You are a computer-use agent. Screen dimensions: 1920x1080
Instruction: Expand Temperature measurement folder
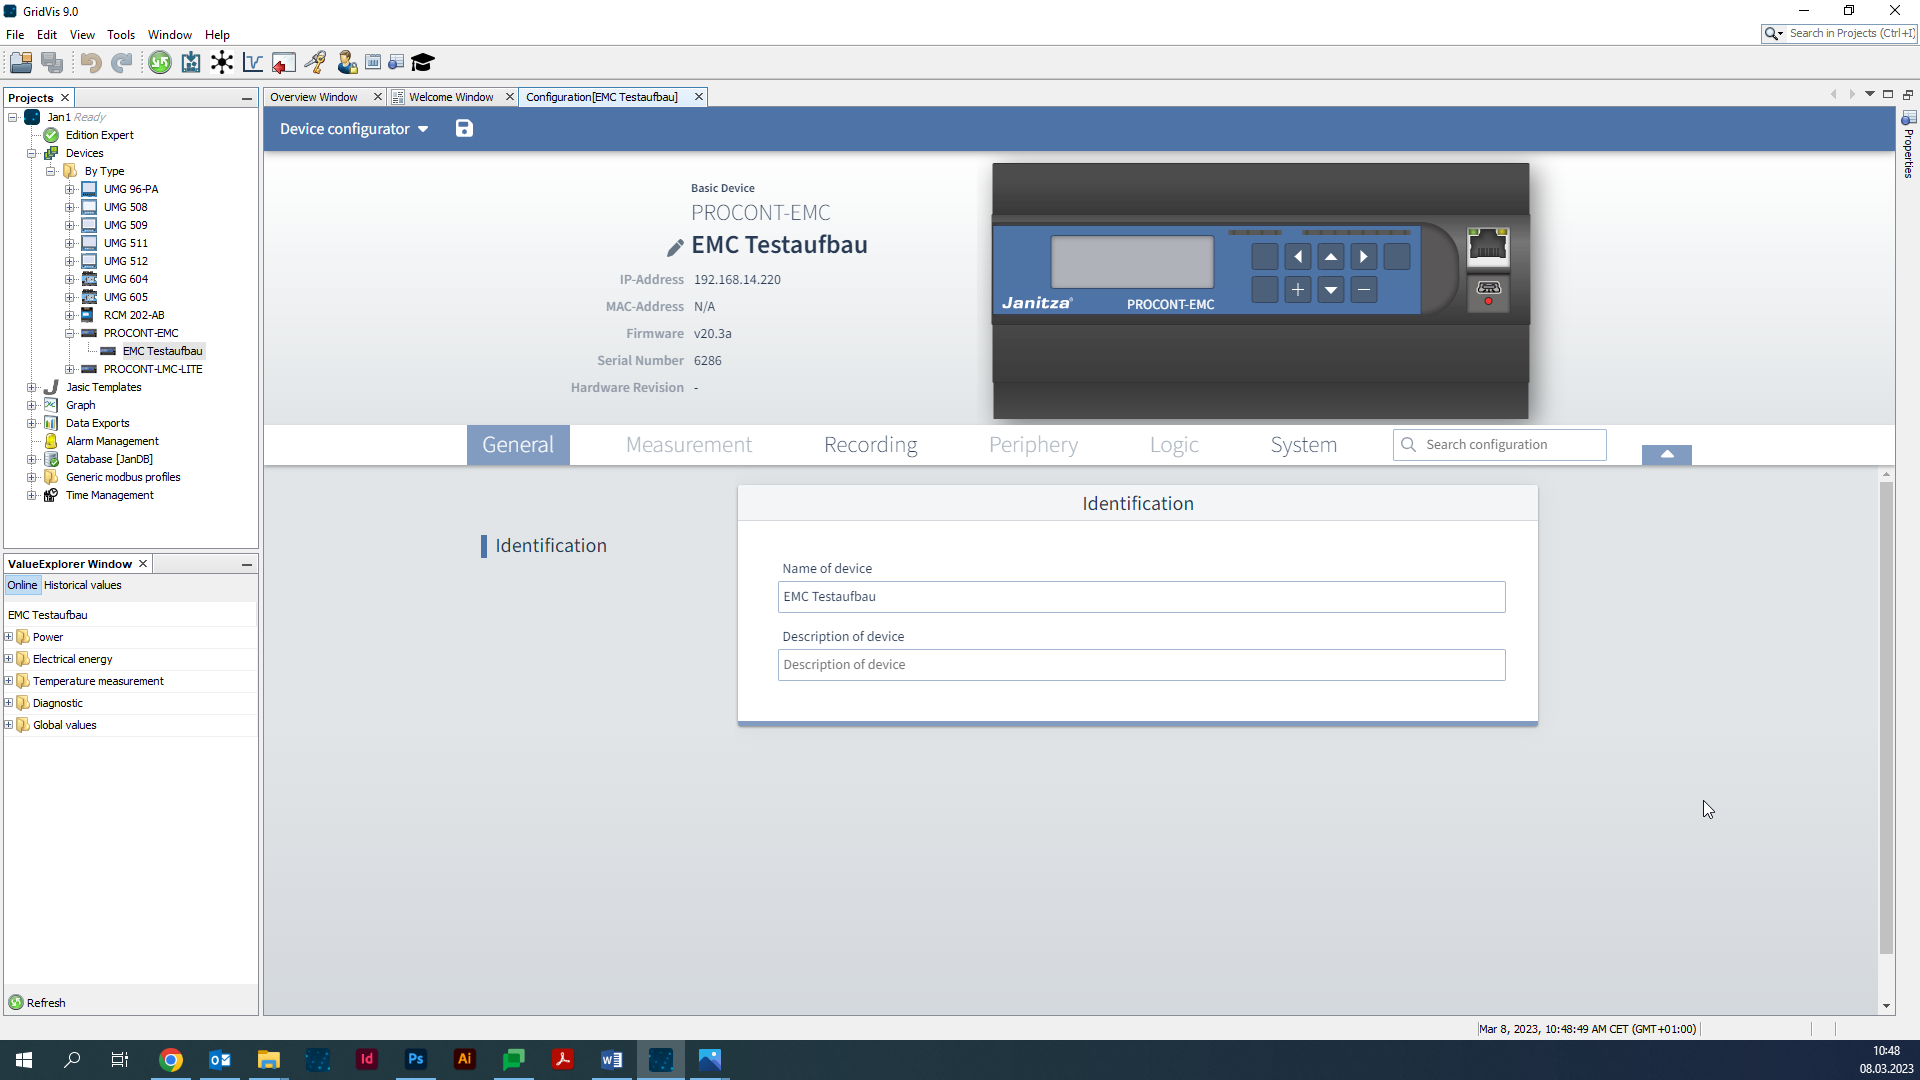pyautogui.click(x=9, y=681)
